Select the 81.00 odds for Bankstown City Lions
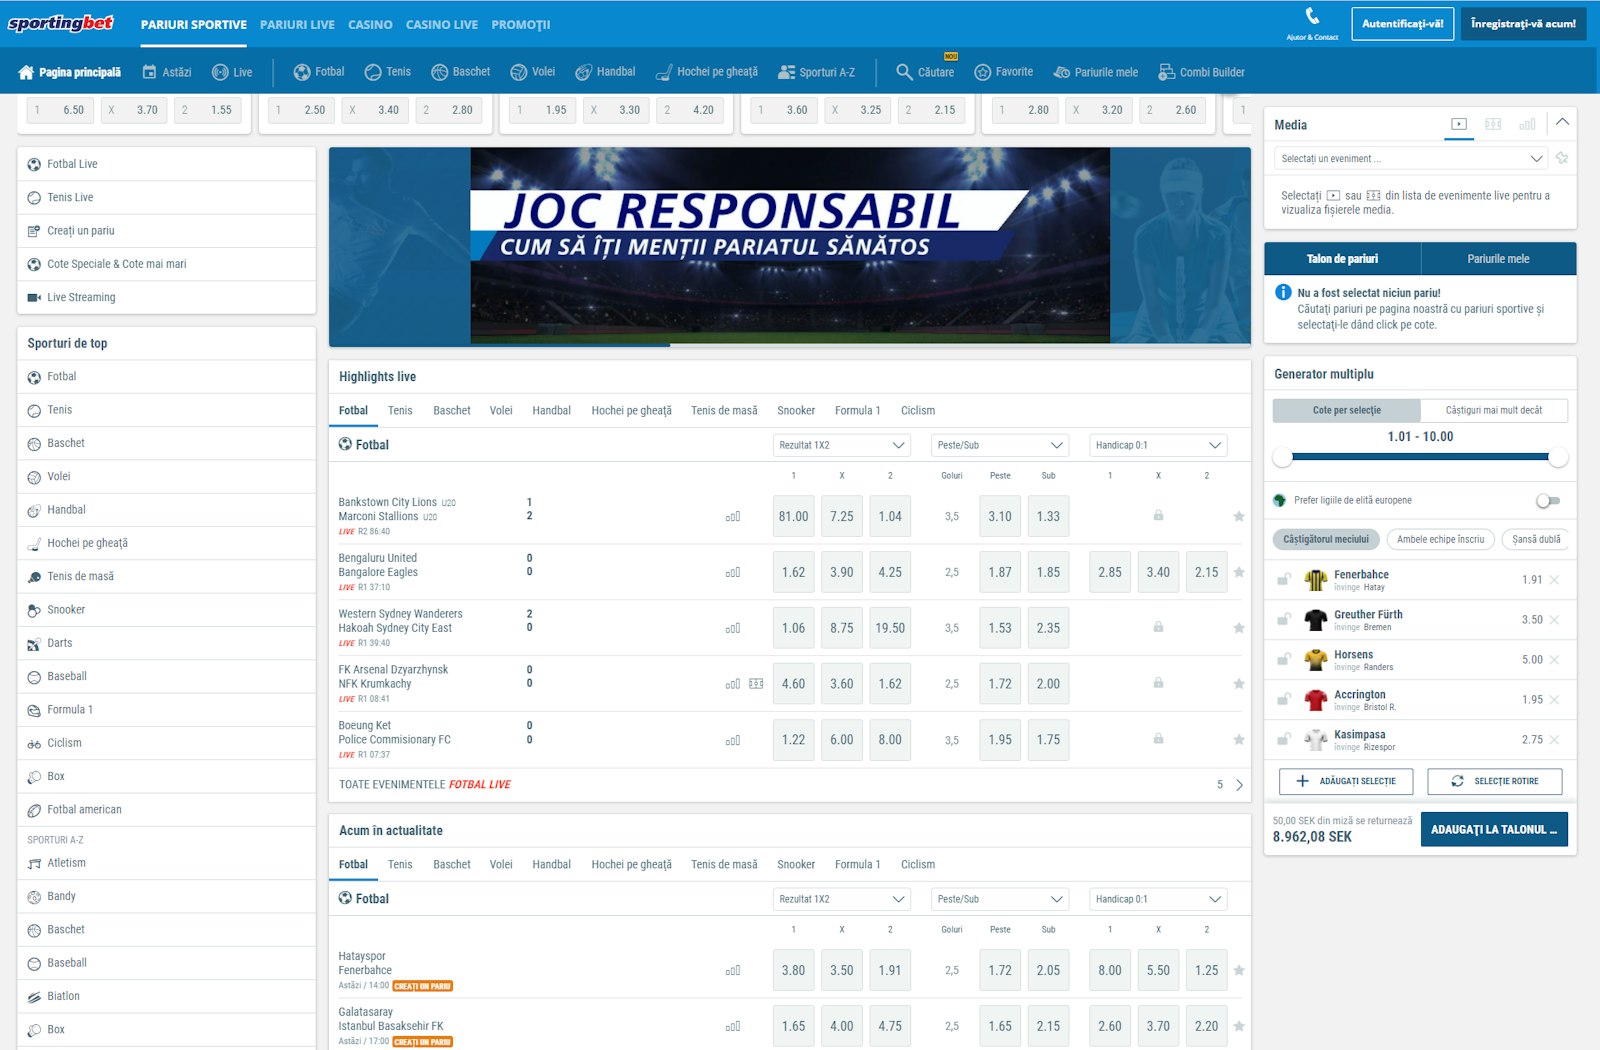1600x1050 pixels. (x=793, y=516)
